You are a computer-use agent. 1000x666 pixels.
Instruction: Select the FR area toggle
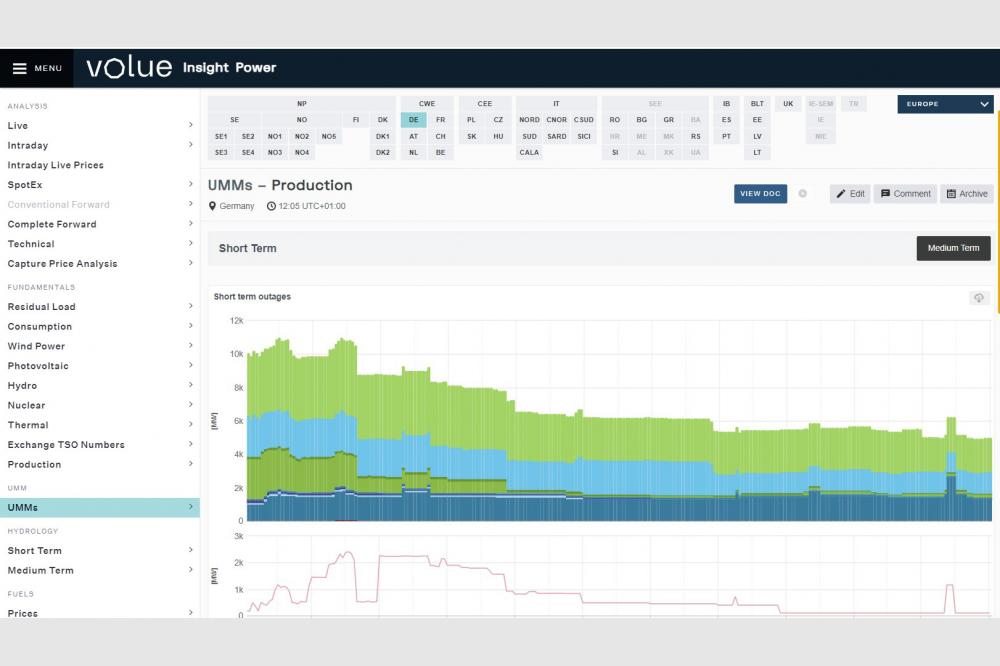pyautogui.click(x=440, y=120)
